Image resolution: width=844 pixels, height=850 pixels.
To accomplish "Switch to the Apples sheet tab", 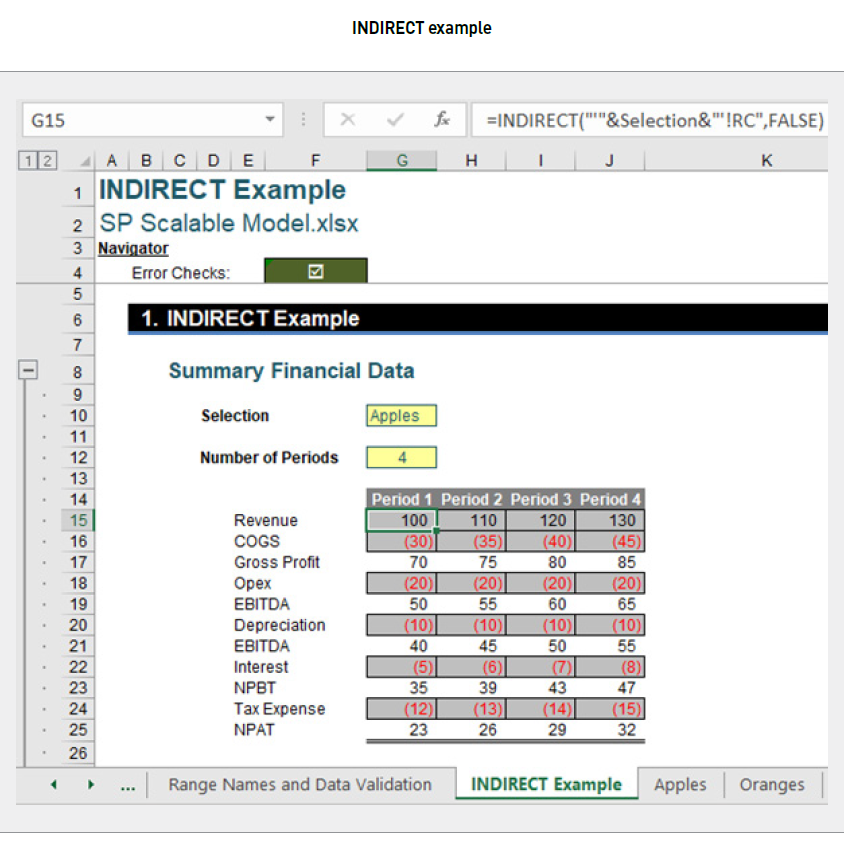I will [x=680, y=785].
